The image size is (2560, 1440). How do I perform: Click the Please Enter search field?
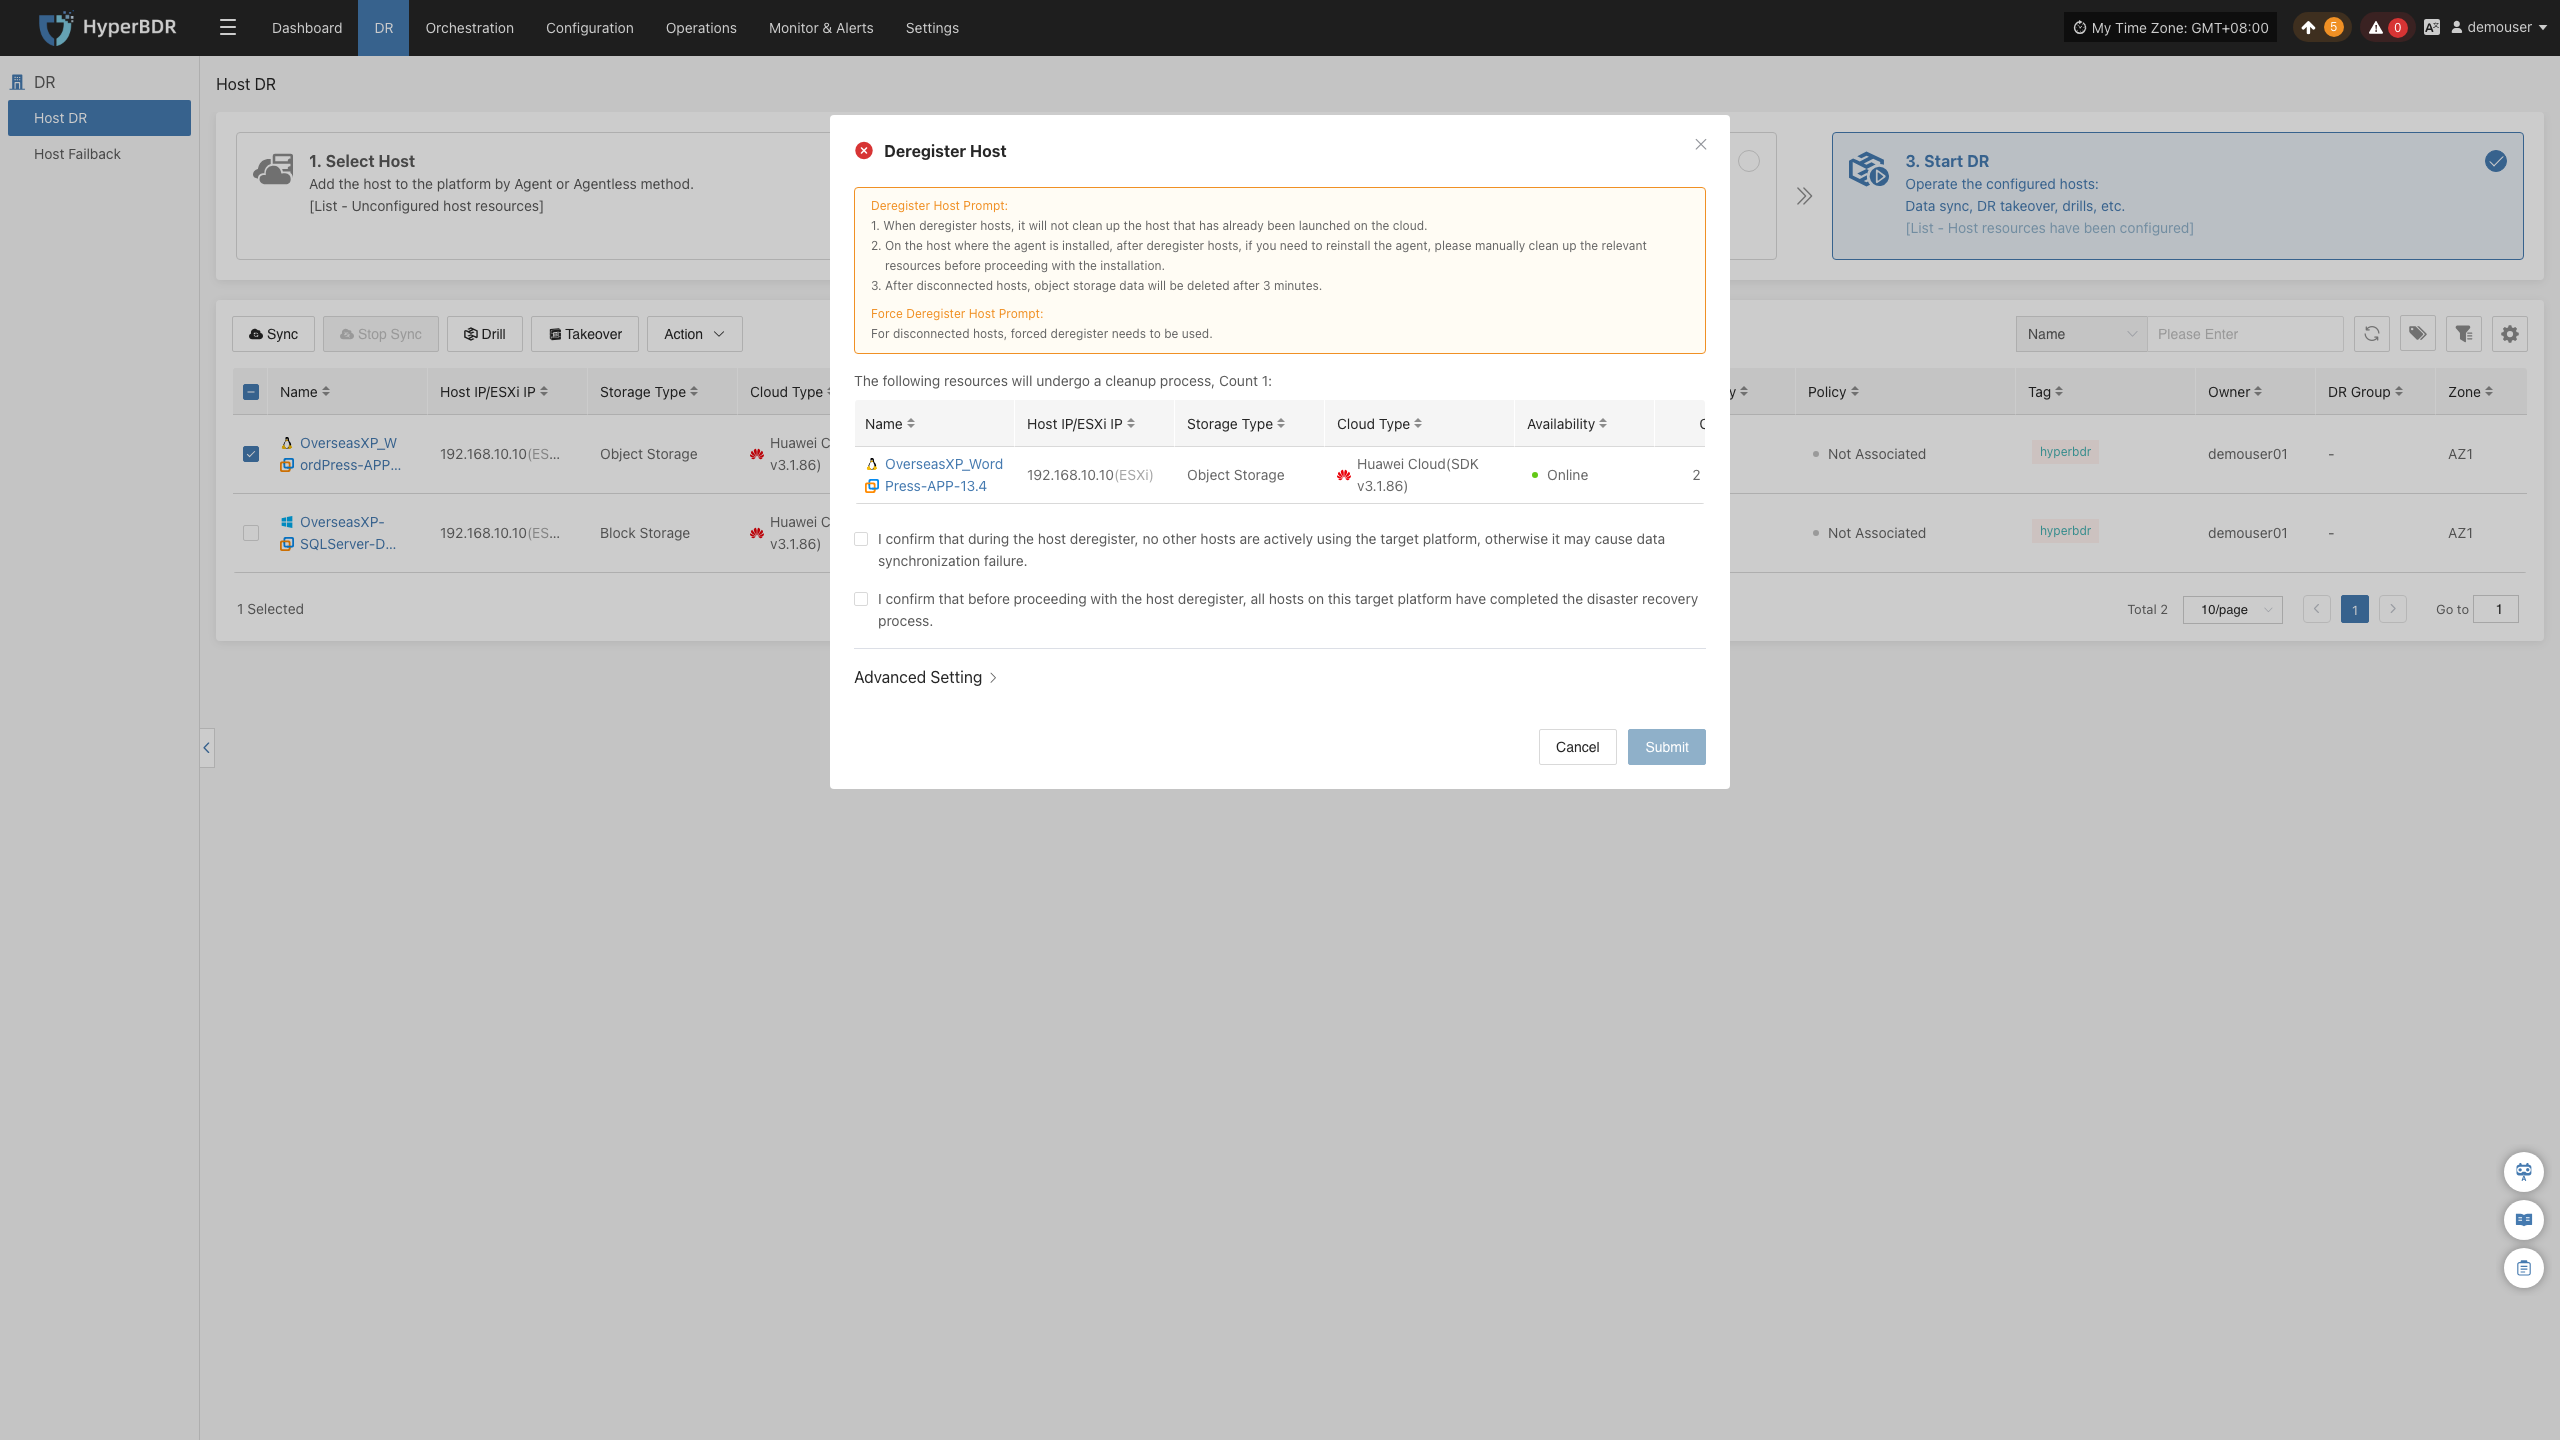pos(2245,334)
